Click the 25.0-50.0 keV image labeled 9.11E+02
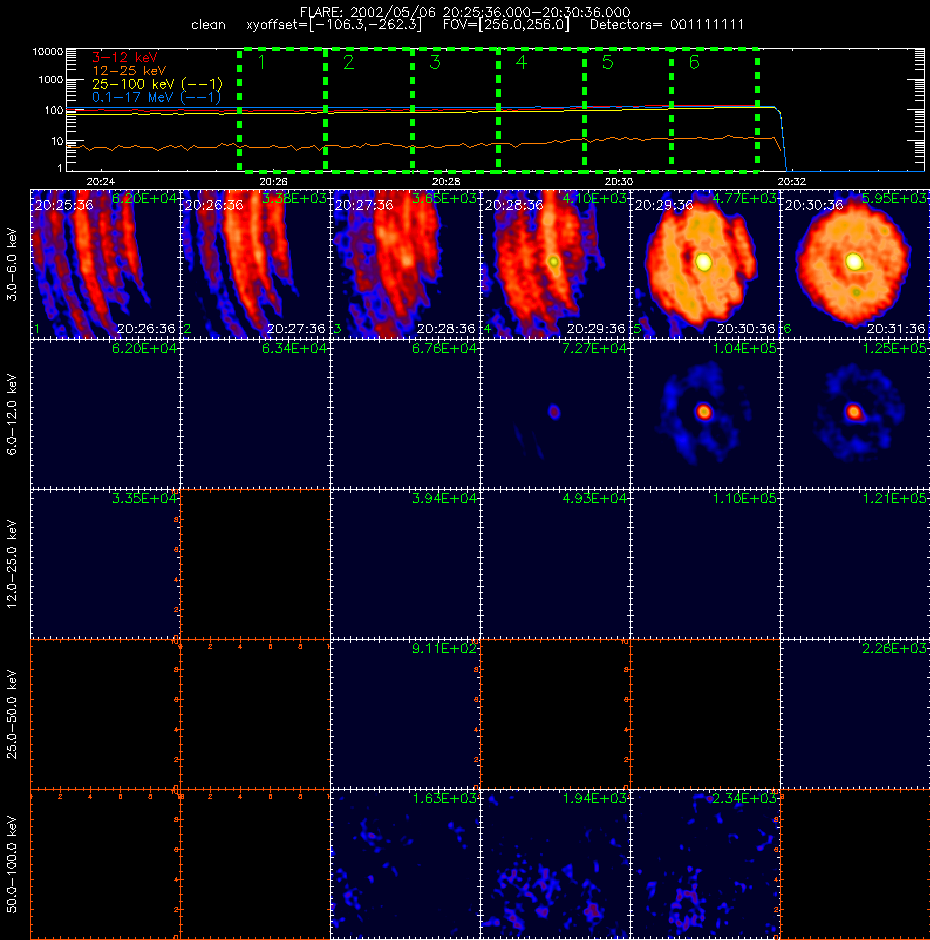The width and height of the screenshot is (930, 940). point(405,713)
